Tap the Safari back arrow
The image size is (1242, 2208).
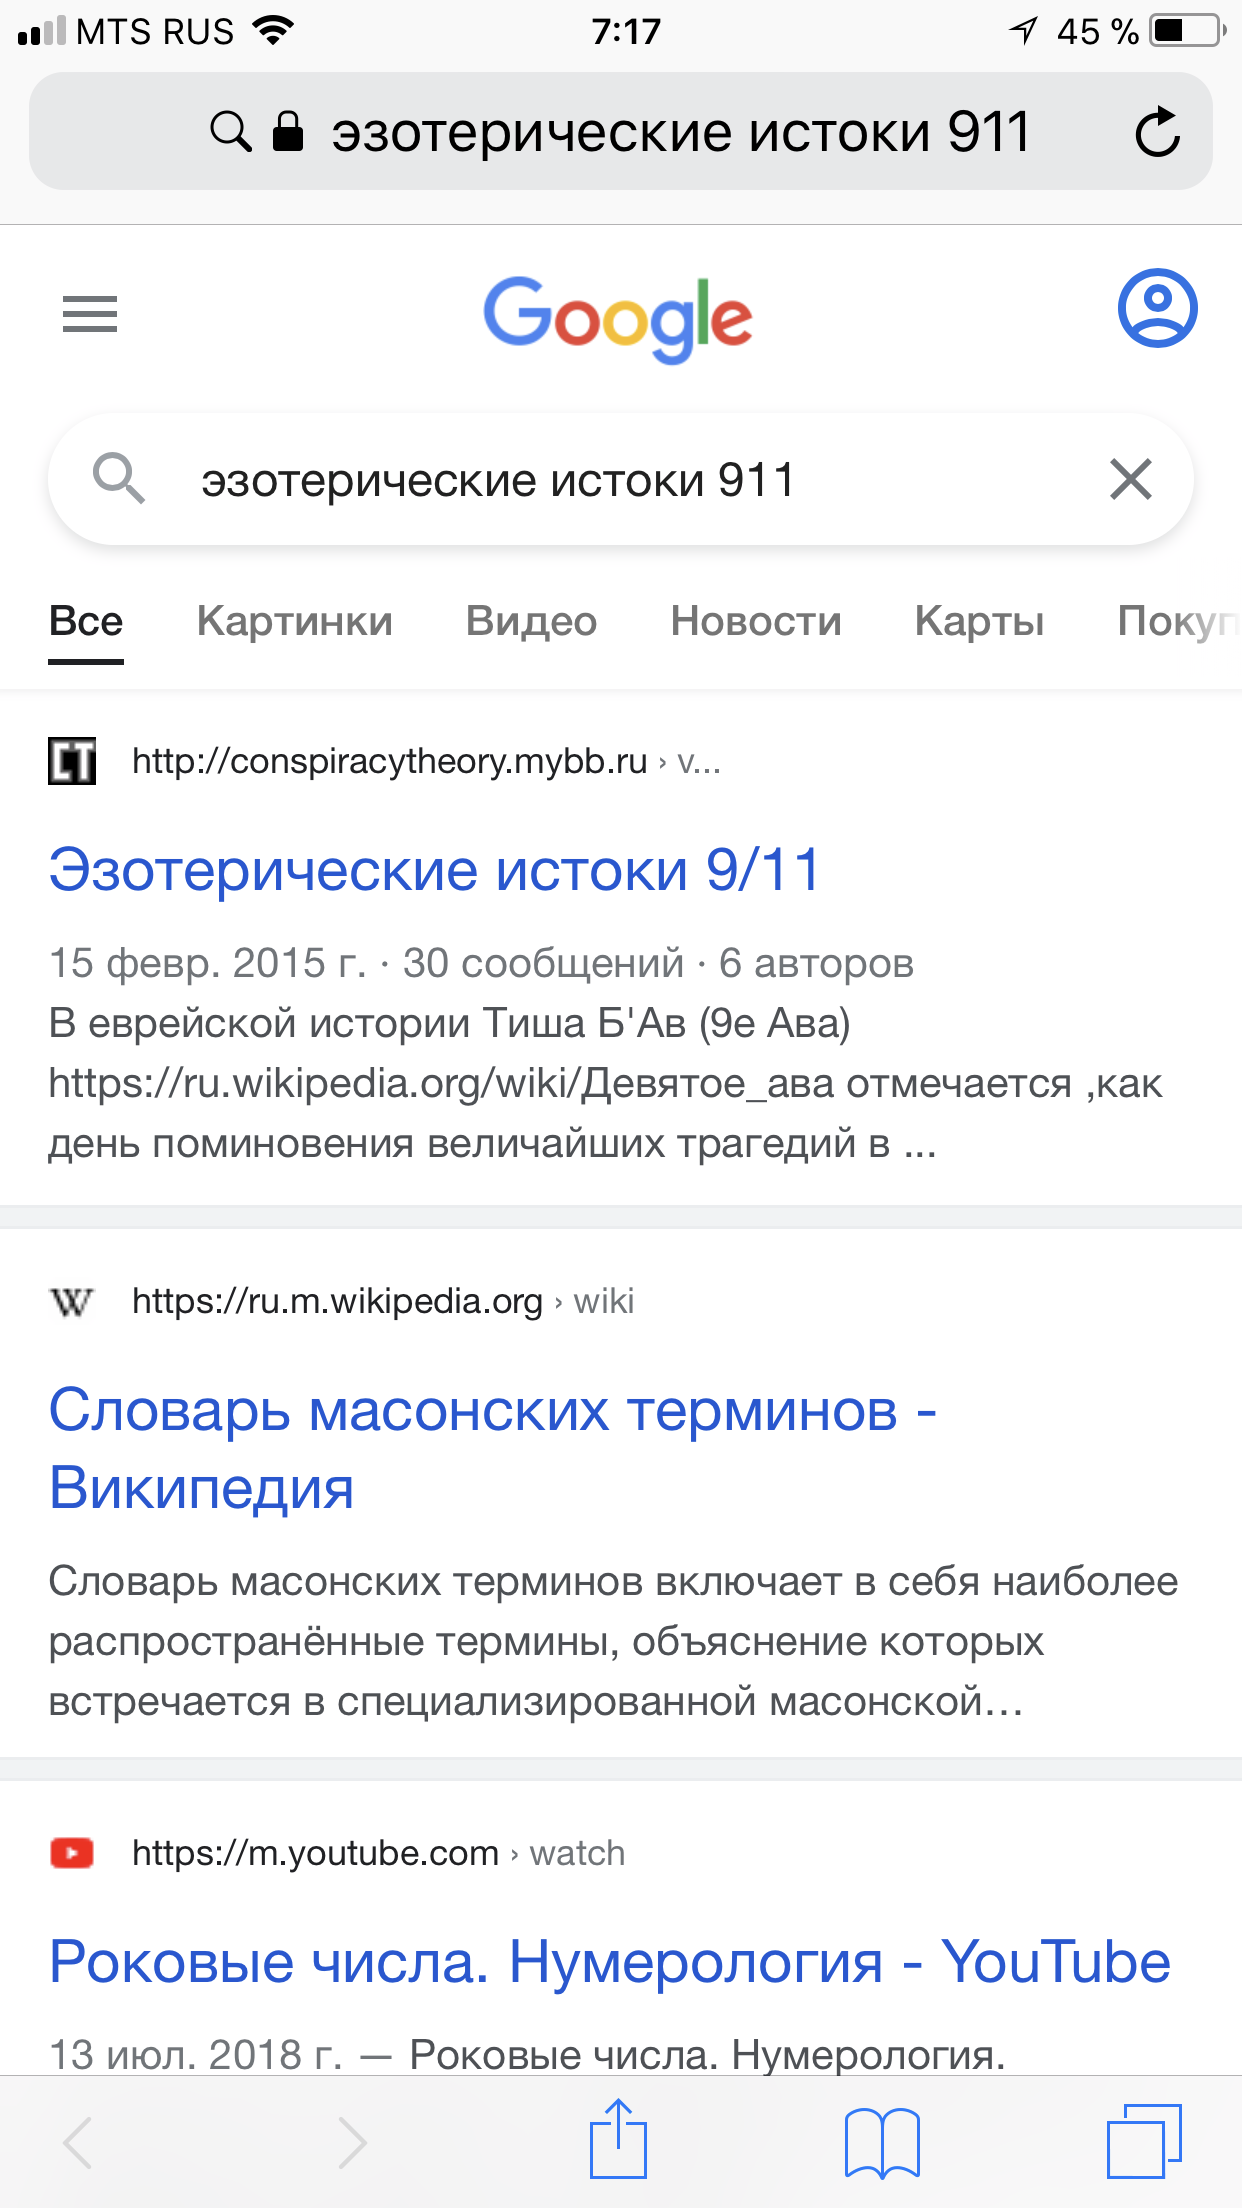[78, 2142]
